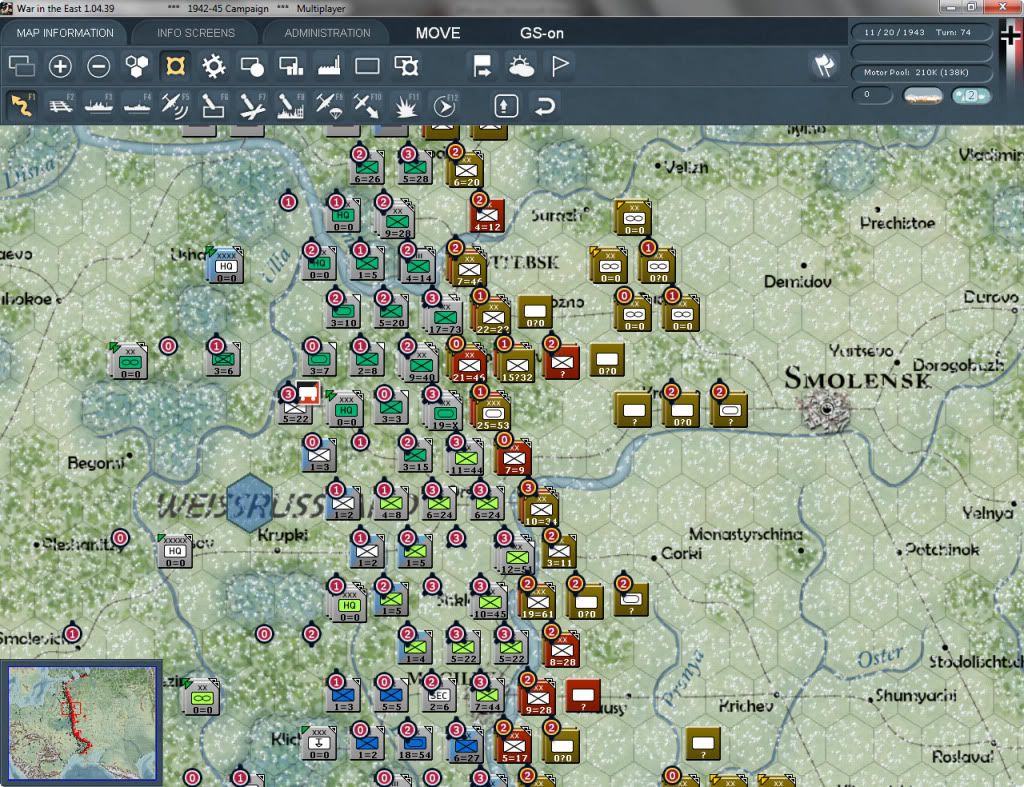Open the MAP INFORMATION tab
Image resolution: width=1024 pixels, height=787 pixels.
pos(65,33)
